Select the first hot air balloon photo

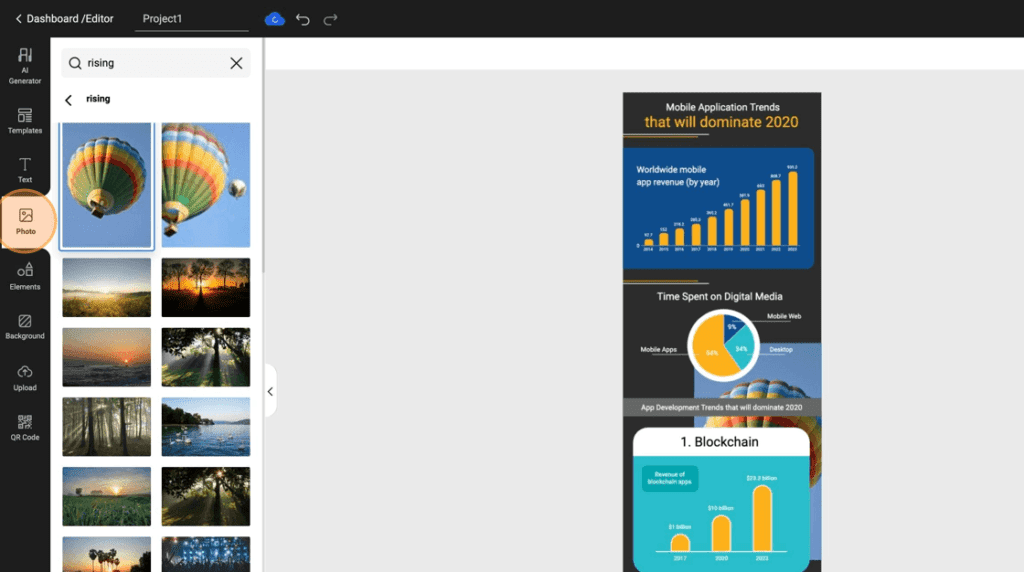(x=106, y=185)
